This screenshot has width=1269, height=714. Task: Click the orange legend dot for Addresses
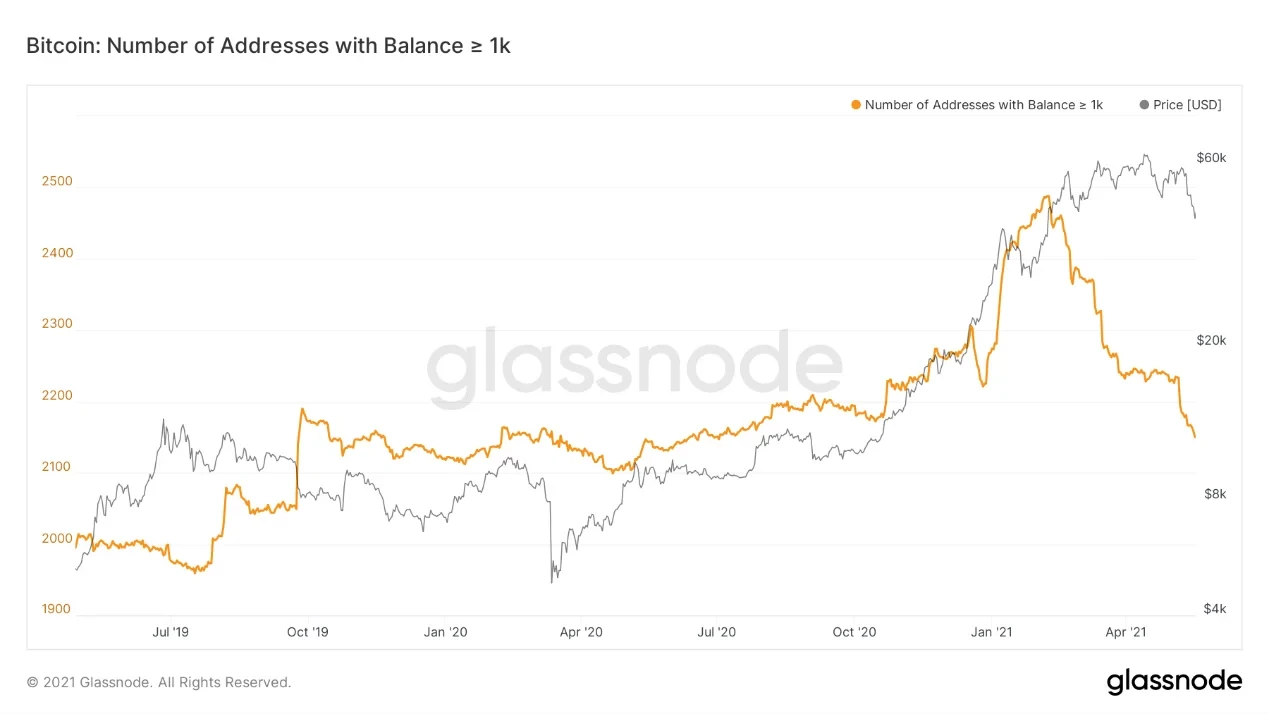coord(855,105)
